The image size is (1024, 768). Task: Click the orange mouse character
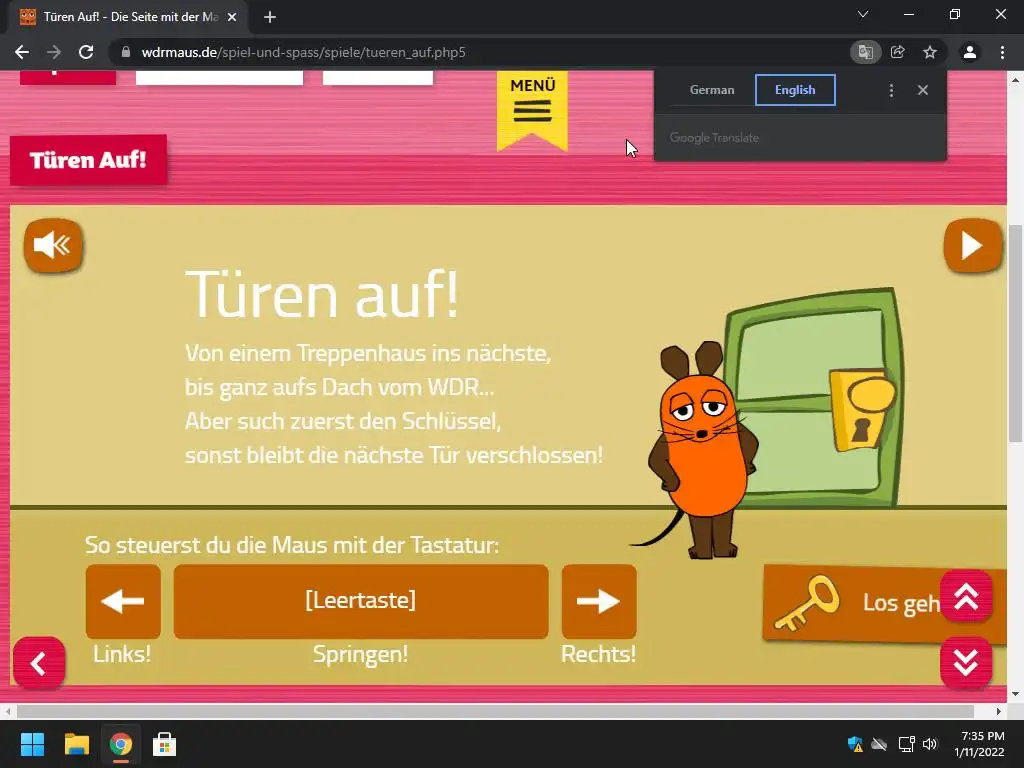coord(702,451)
